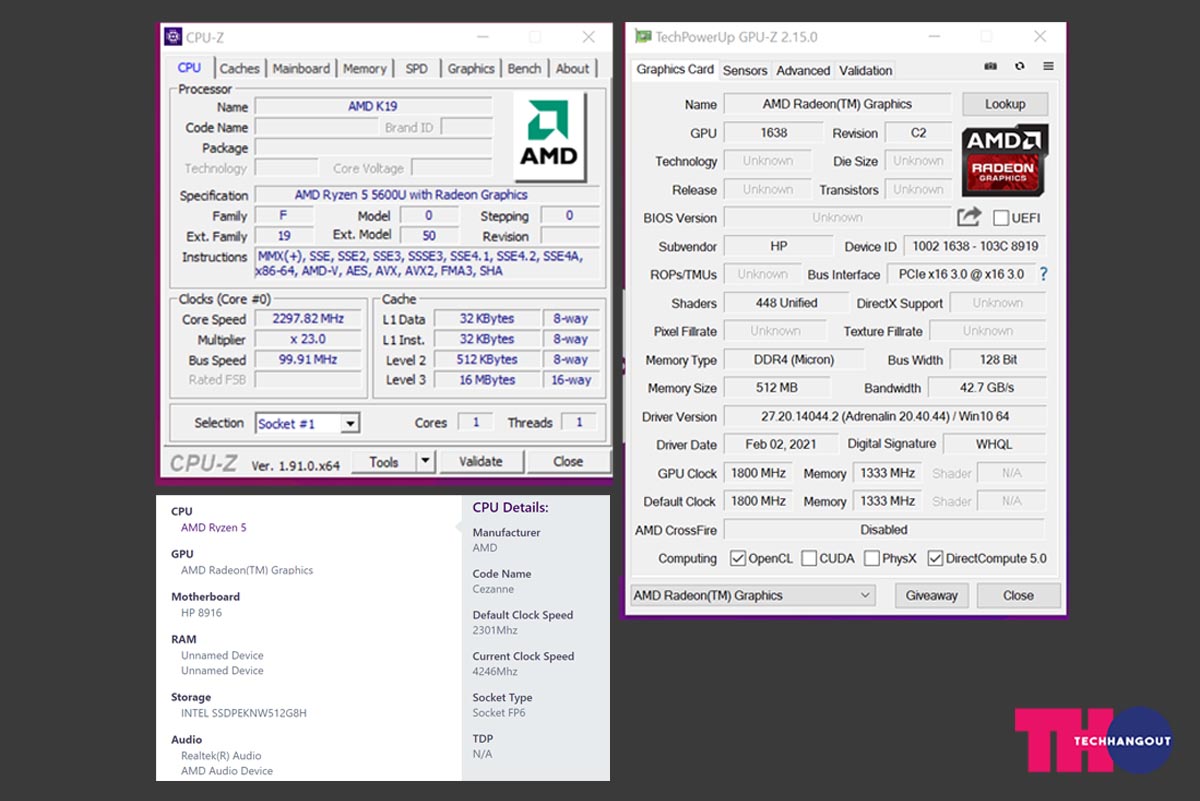1200x801 pixels.
Task: Click the Close button in CPU-Z
Action: (568, 461)
